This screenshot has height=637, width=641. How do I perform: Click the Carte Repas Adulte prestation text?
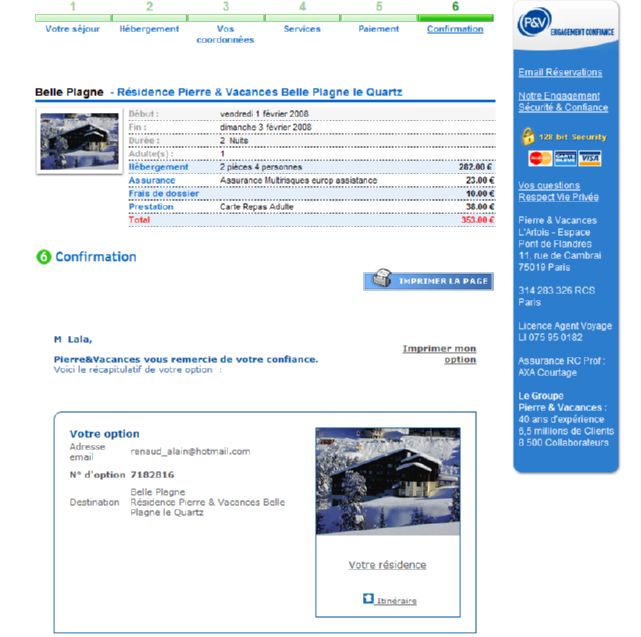pos(257,206)
